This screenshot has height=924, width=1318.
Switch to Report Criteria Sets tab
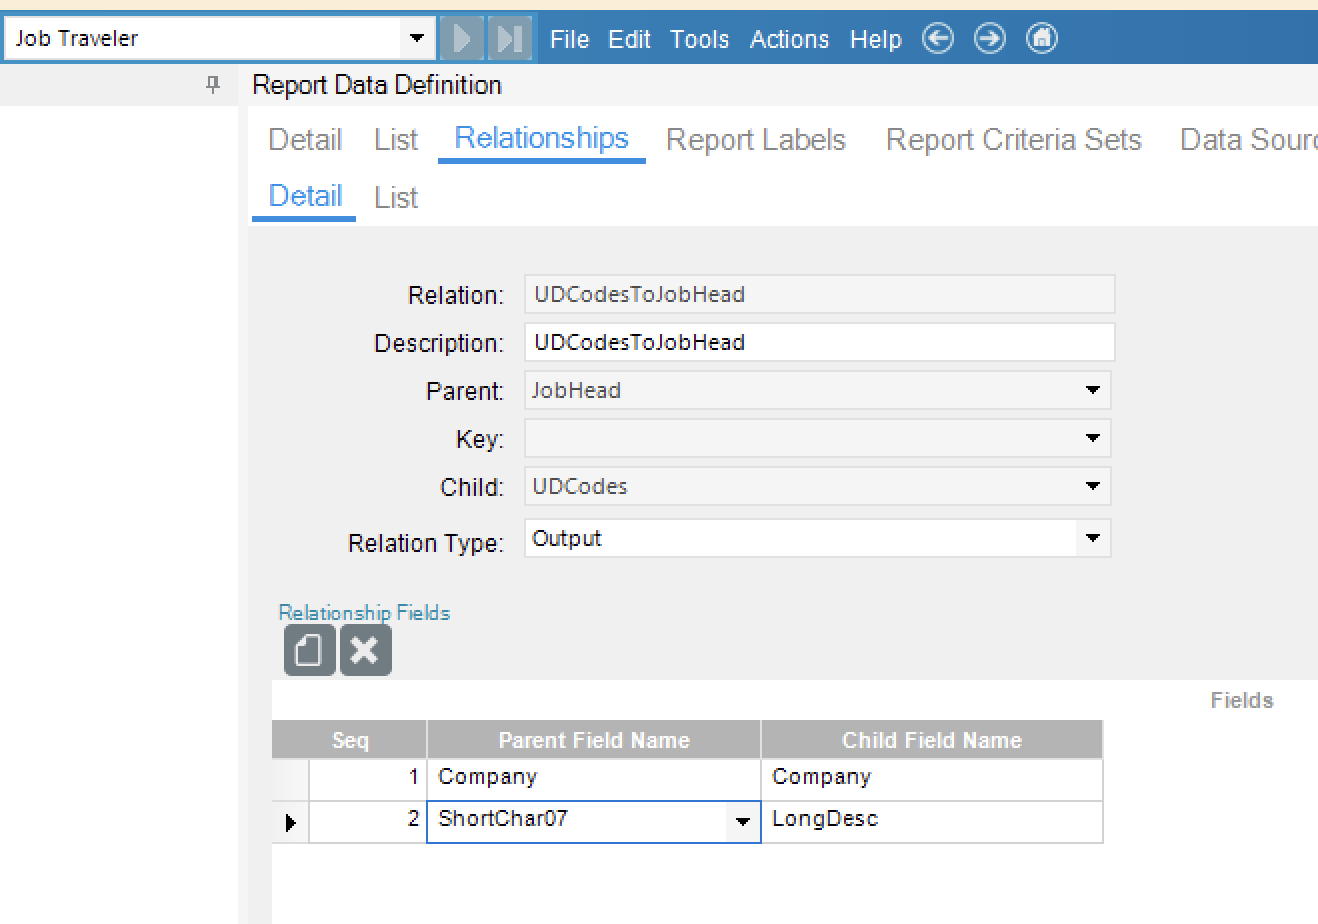coord(1013,140)
